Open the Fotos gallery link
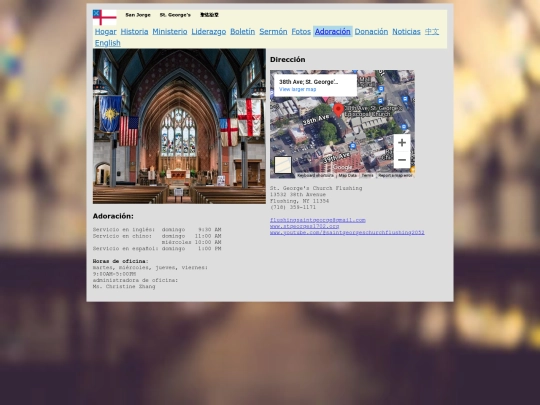 pyautogui.click(x=301, y=32)
